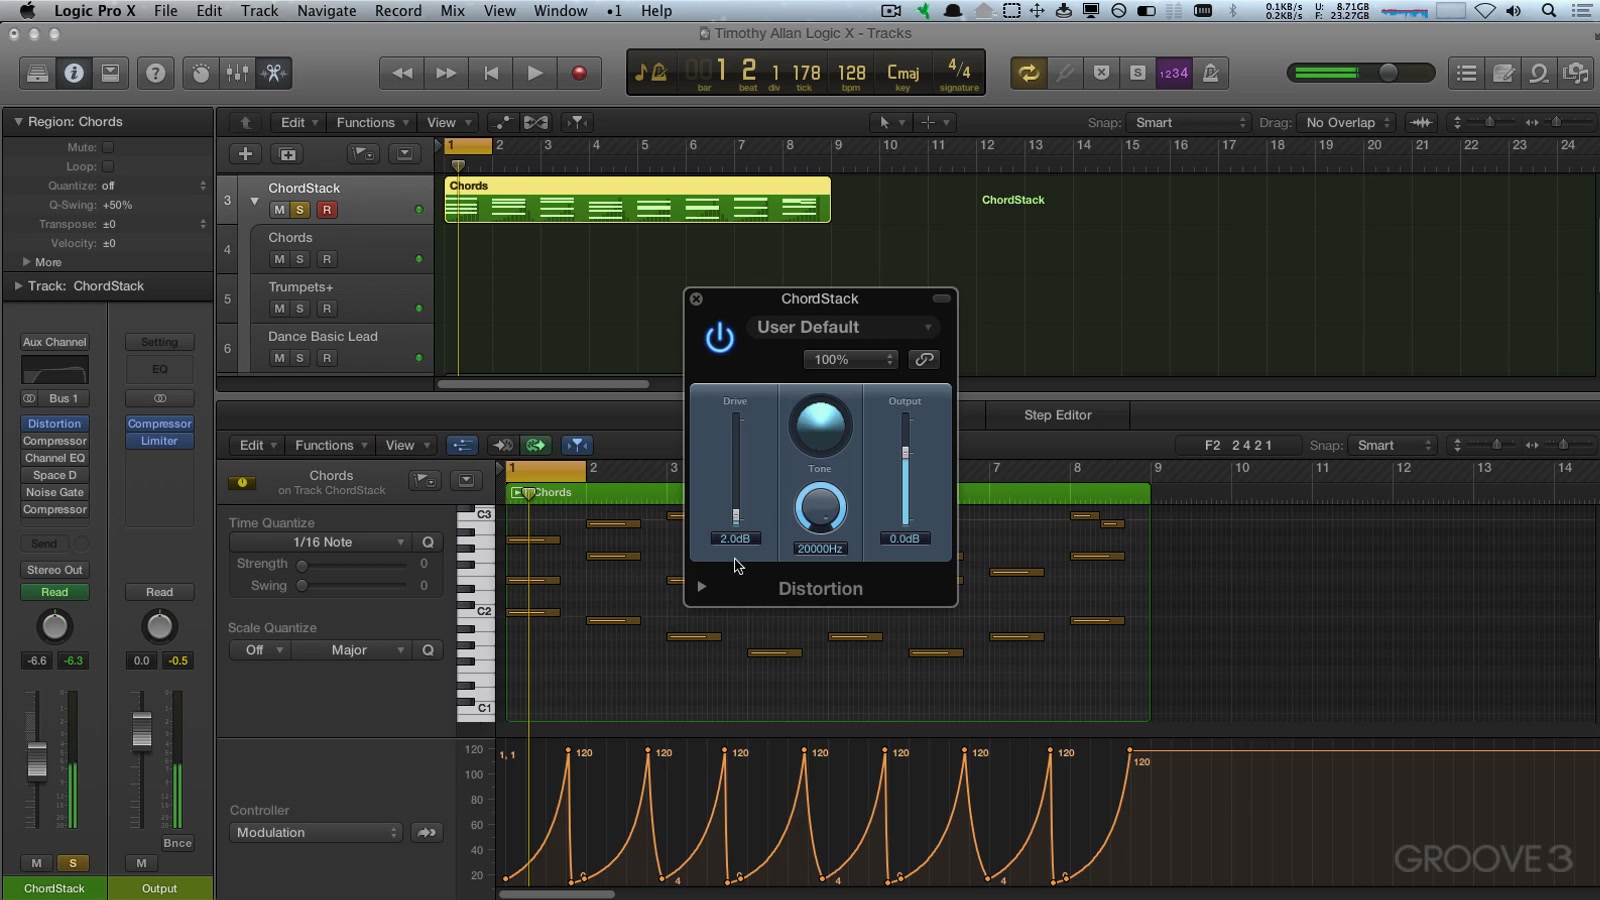This screenshot has height=900, width=1600.
Task: Open the Editors scissors icon
Action: 274,73
